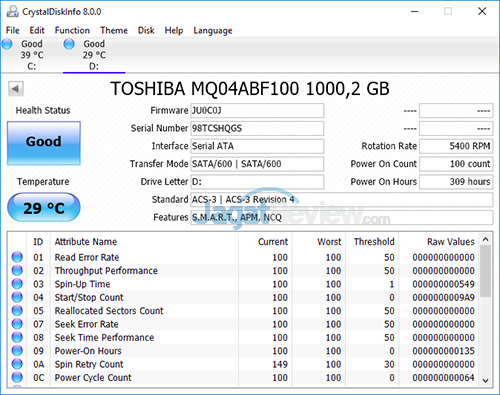Open the Function menu

click(72, 30)
